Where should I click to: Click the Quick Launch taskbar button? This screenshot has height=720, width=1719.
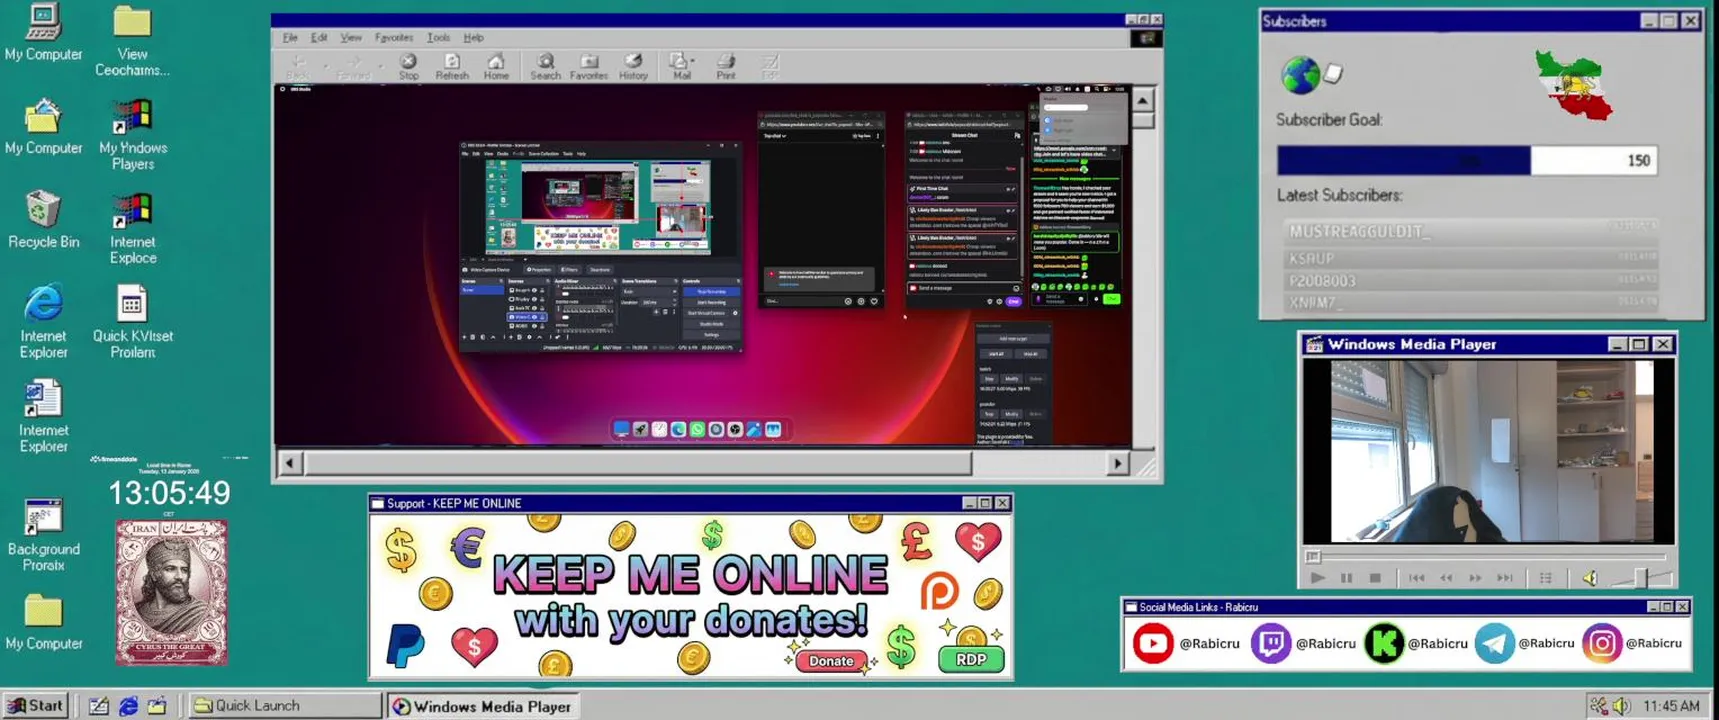pos(284,706)
